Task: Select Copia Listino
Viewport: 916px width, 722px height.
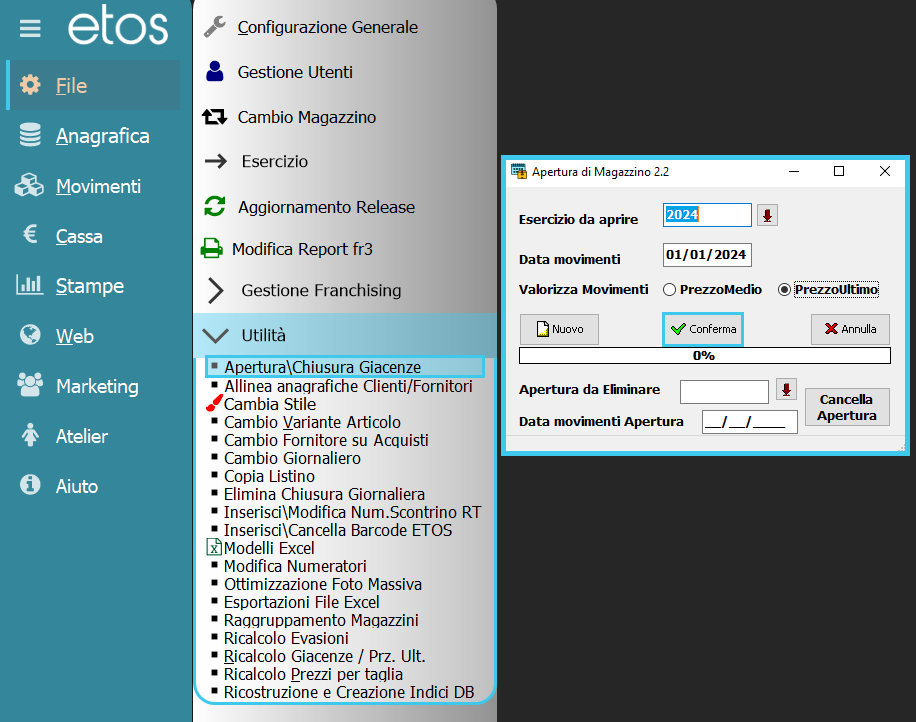Action: 269,476
